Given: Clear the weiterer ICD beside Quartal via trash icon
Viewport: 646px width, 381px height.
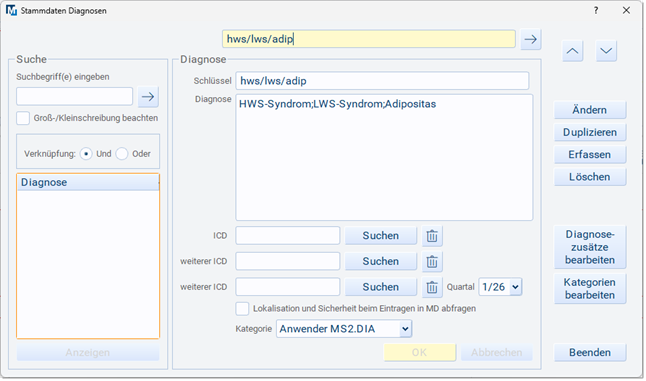Looking at the screenshot, I should pos(432,287).
